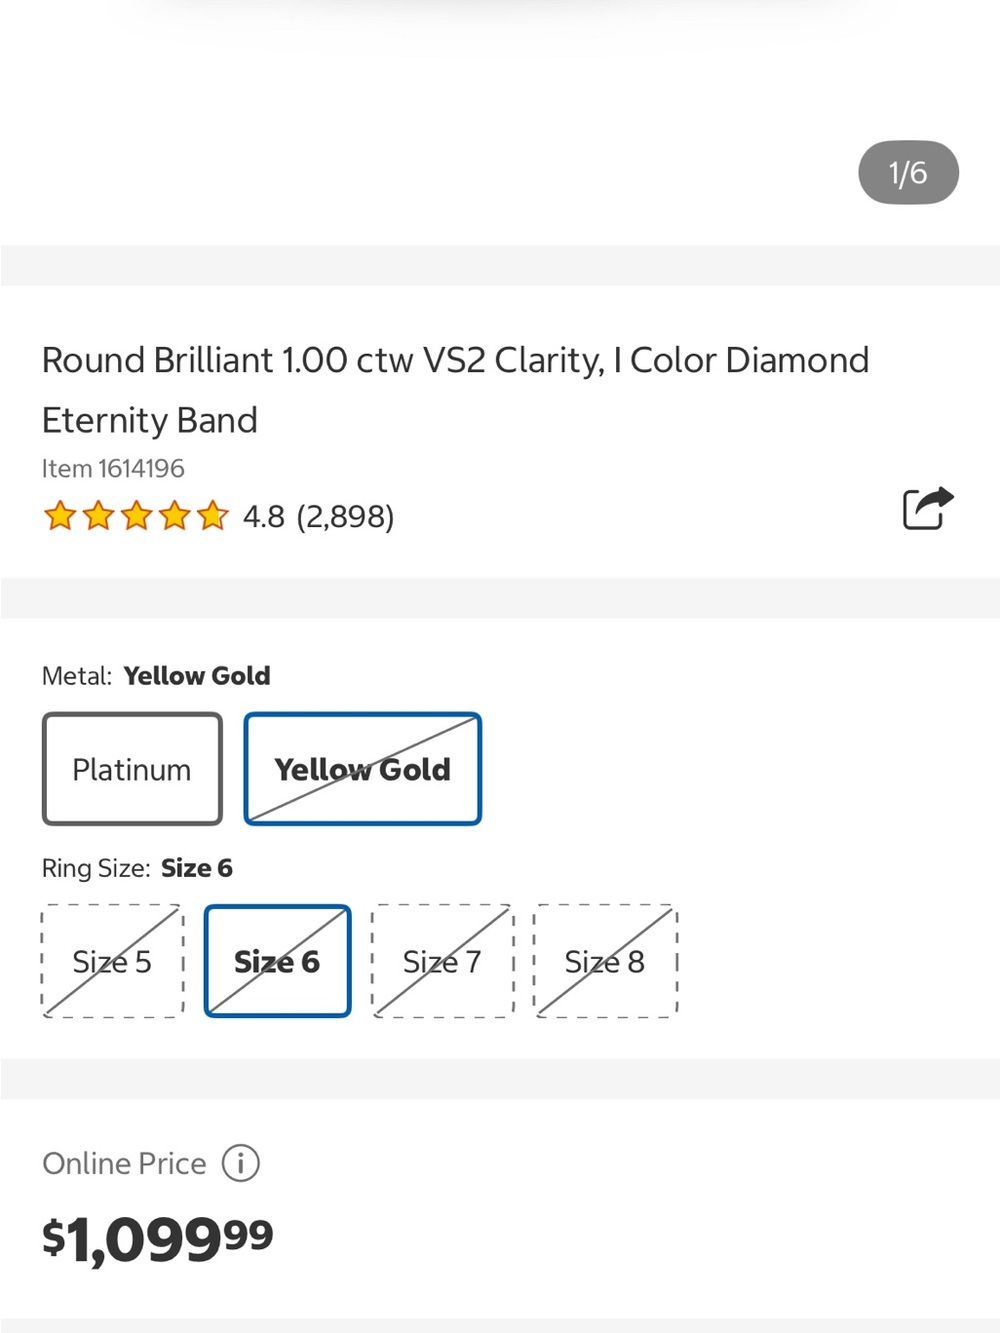Click the first rating star
1000x1333 pixels.
point(60,516)
